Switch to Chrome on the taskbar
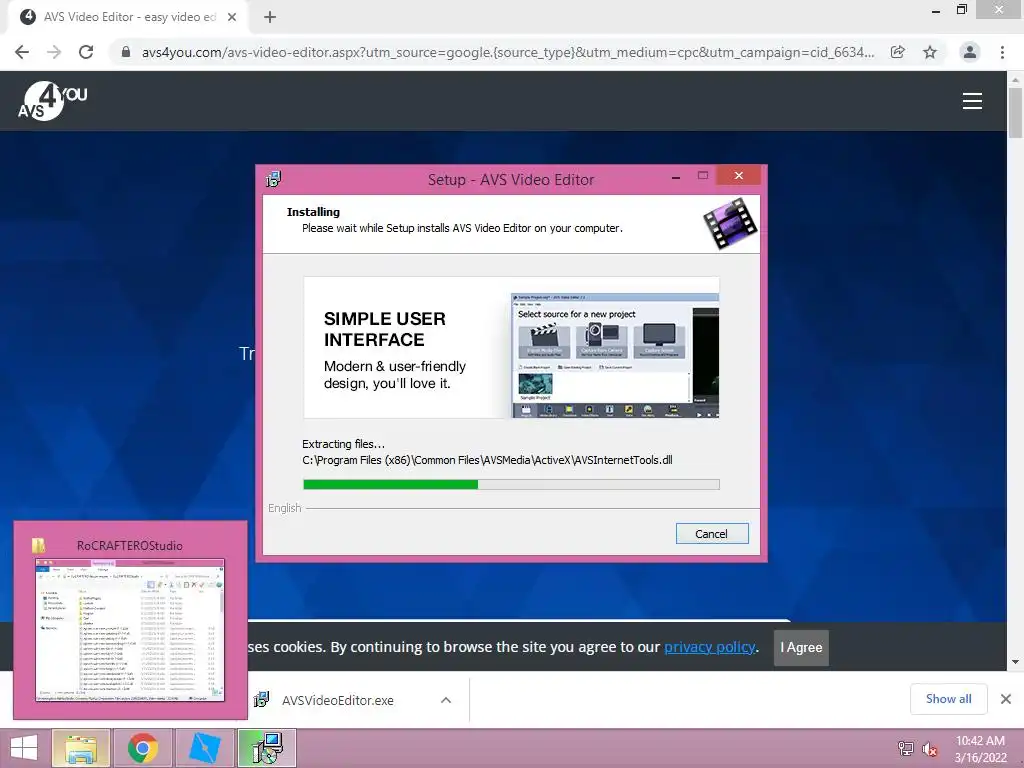The width and height of the screenshot is (1024, 768). coord(143,748)
